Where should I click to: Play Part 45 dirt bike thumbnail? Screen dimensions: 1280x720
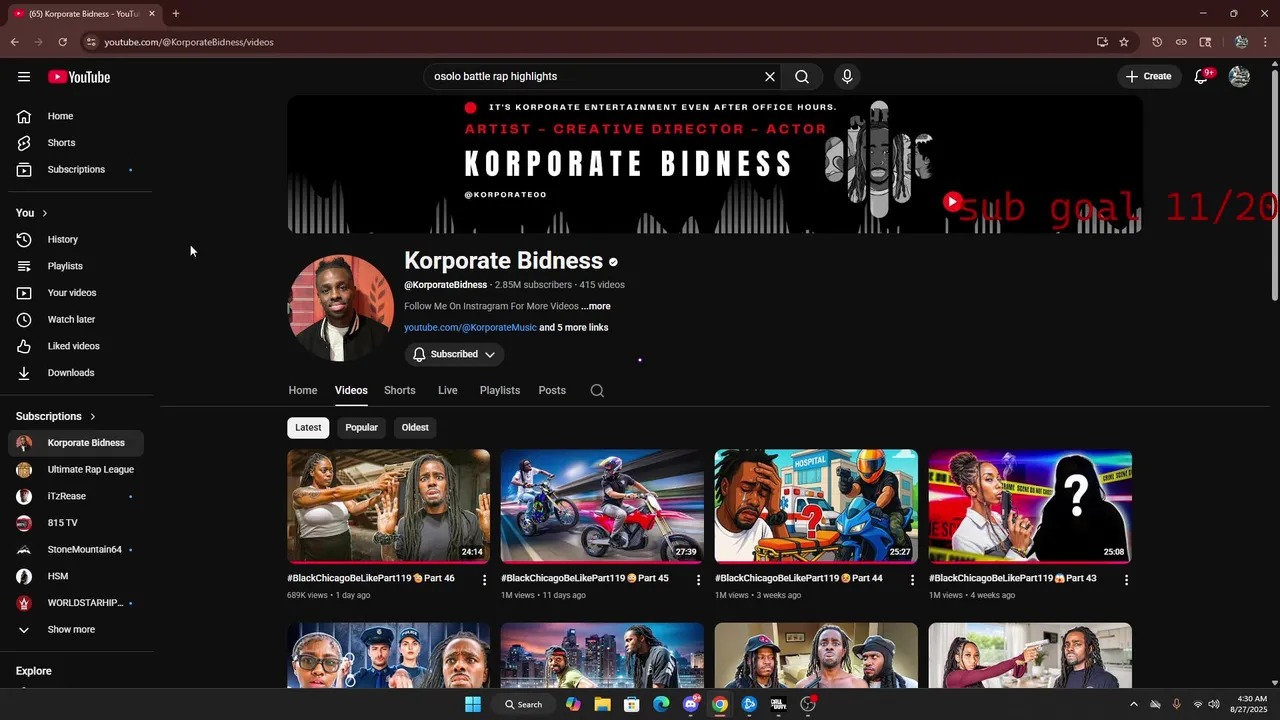[602, 506]
